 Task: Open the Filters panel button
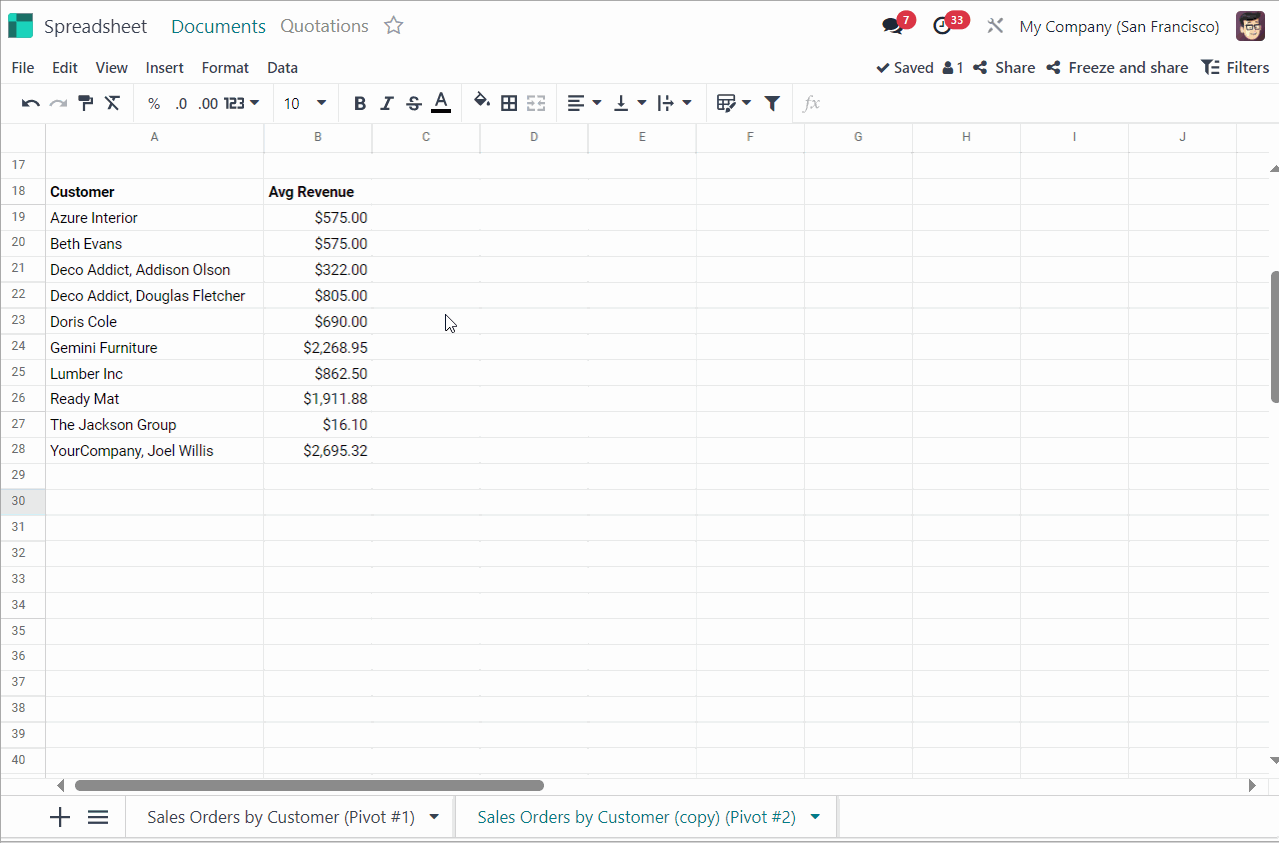tap(1235, 68)
